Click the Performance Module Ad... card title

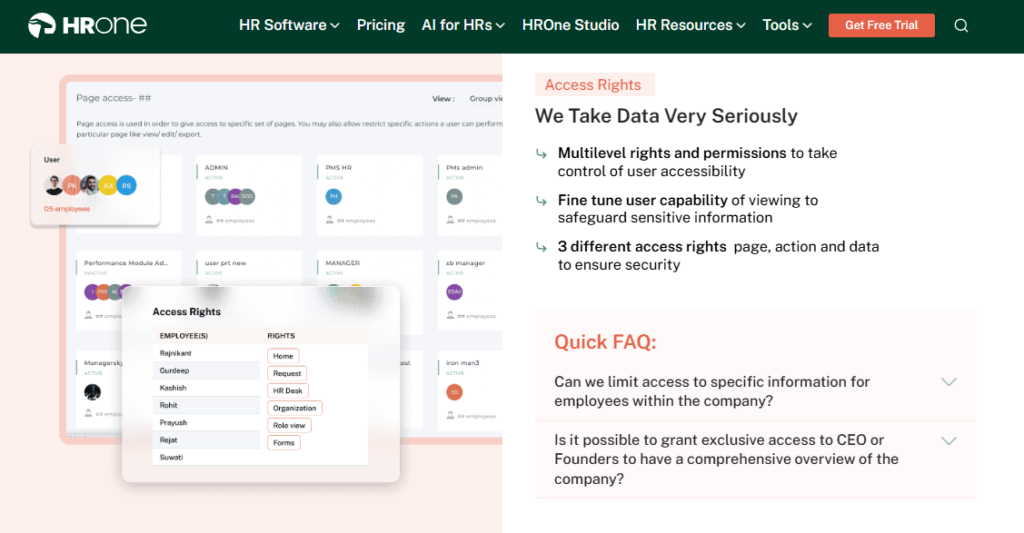(x=125, y=263)
